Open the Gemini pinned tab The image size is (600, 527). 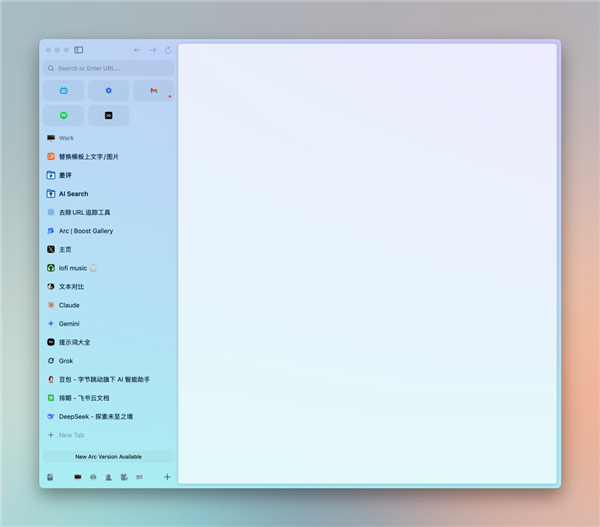(69, 324)
